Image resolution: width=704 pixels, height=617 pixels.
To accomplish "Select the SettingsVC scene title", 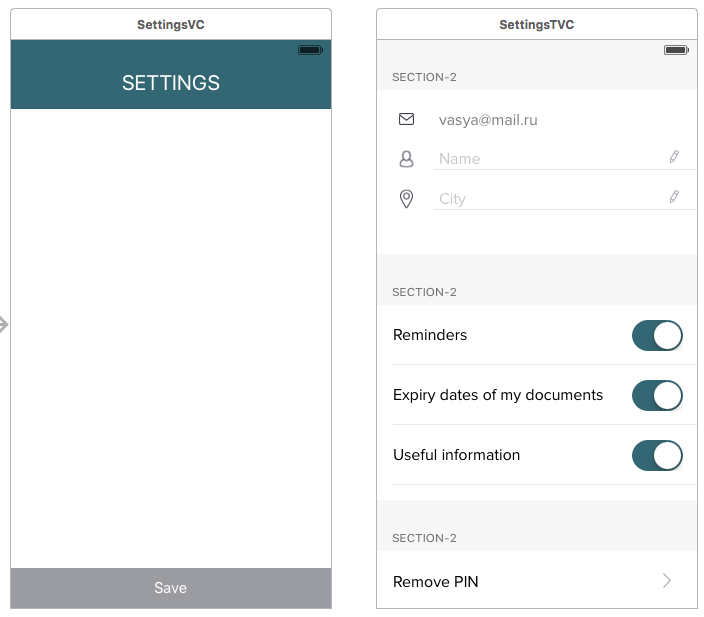I will point(171,25).
